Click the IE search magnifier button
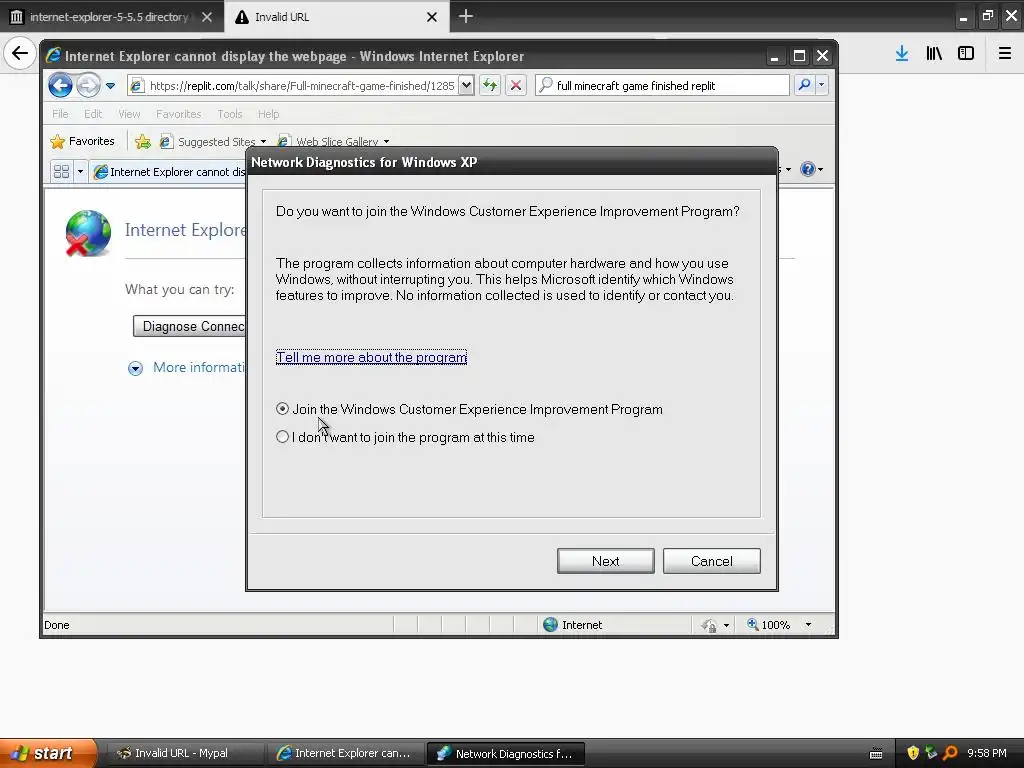 (805, 85)
